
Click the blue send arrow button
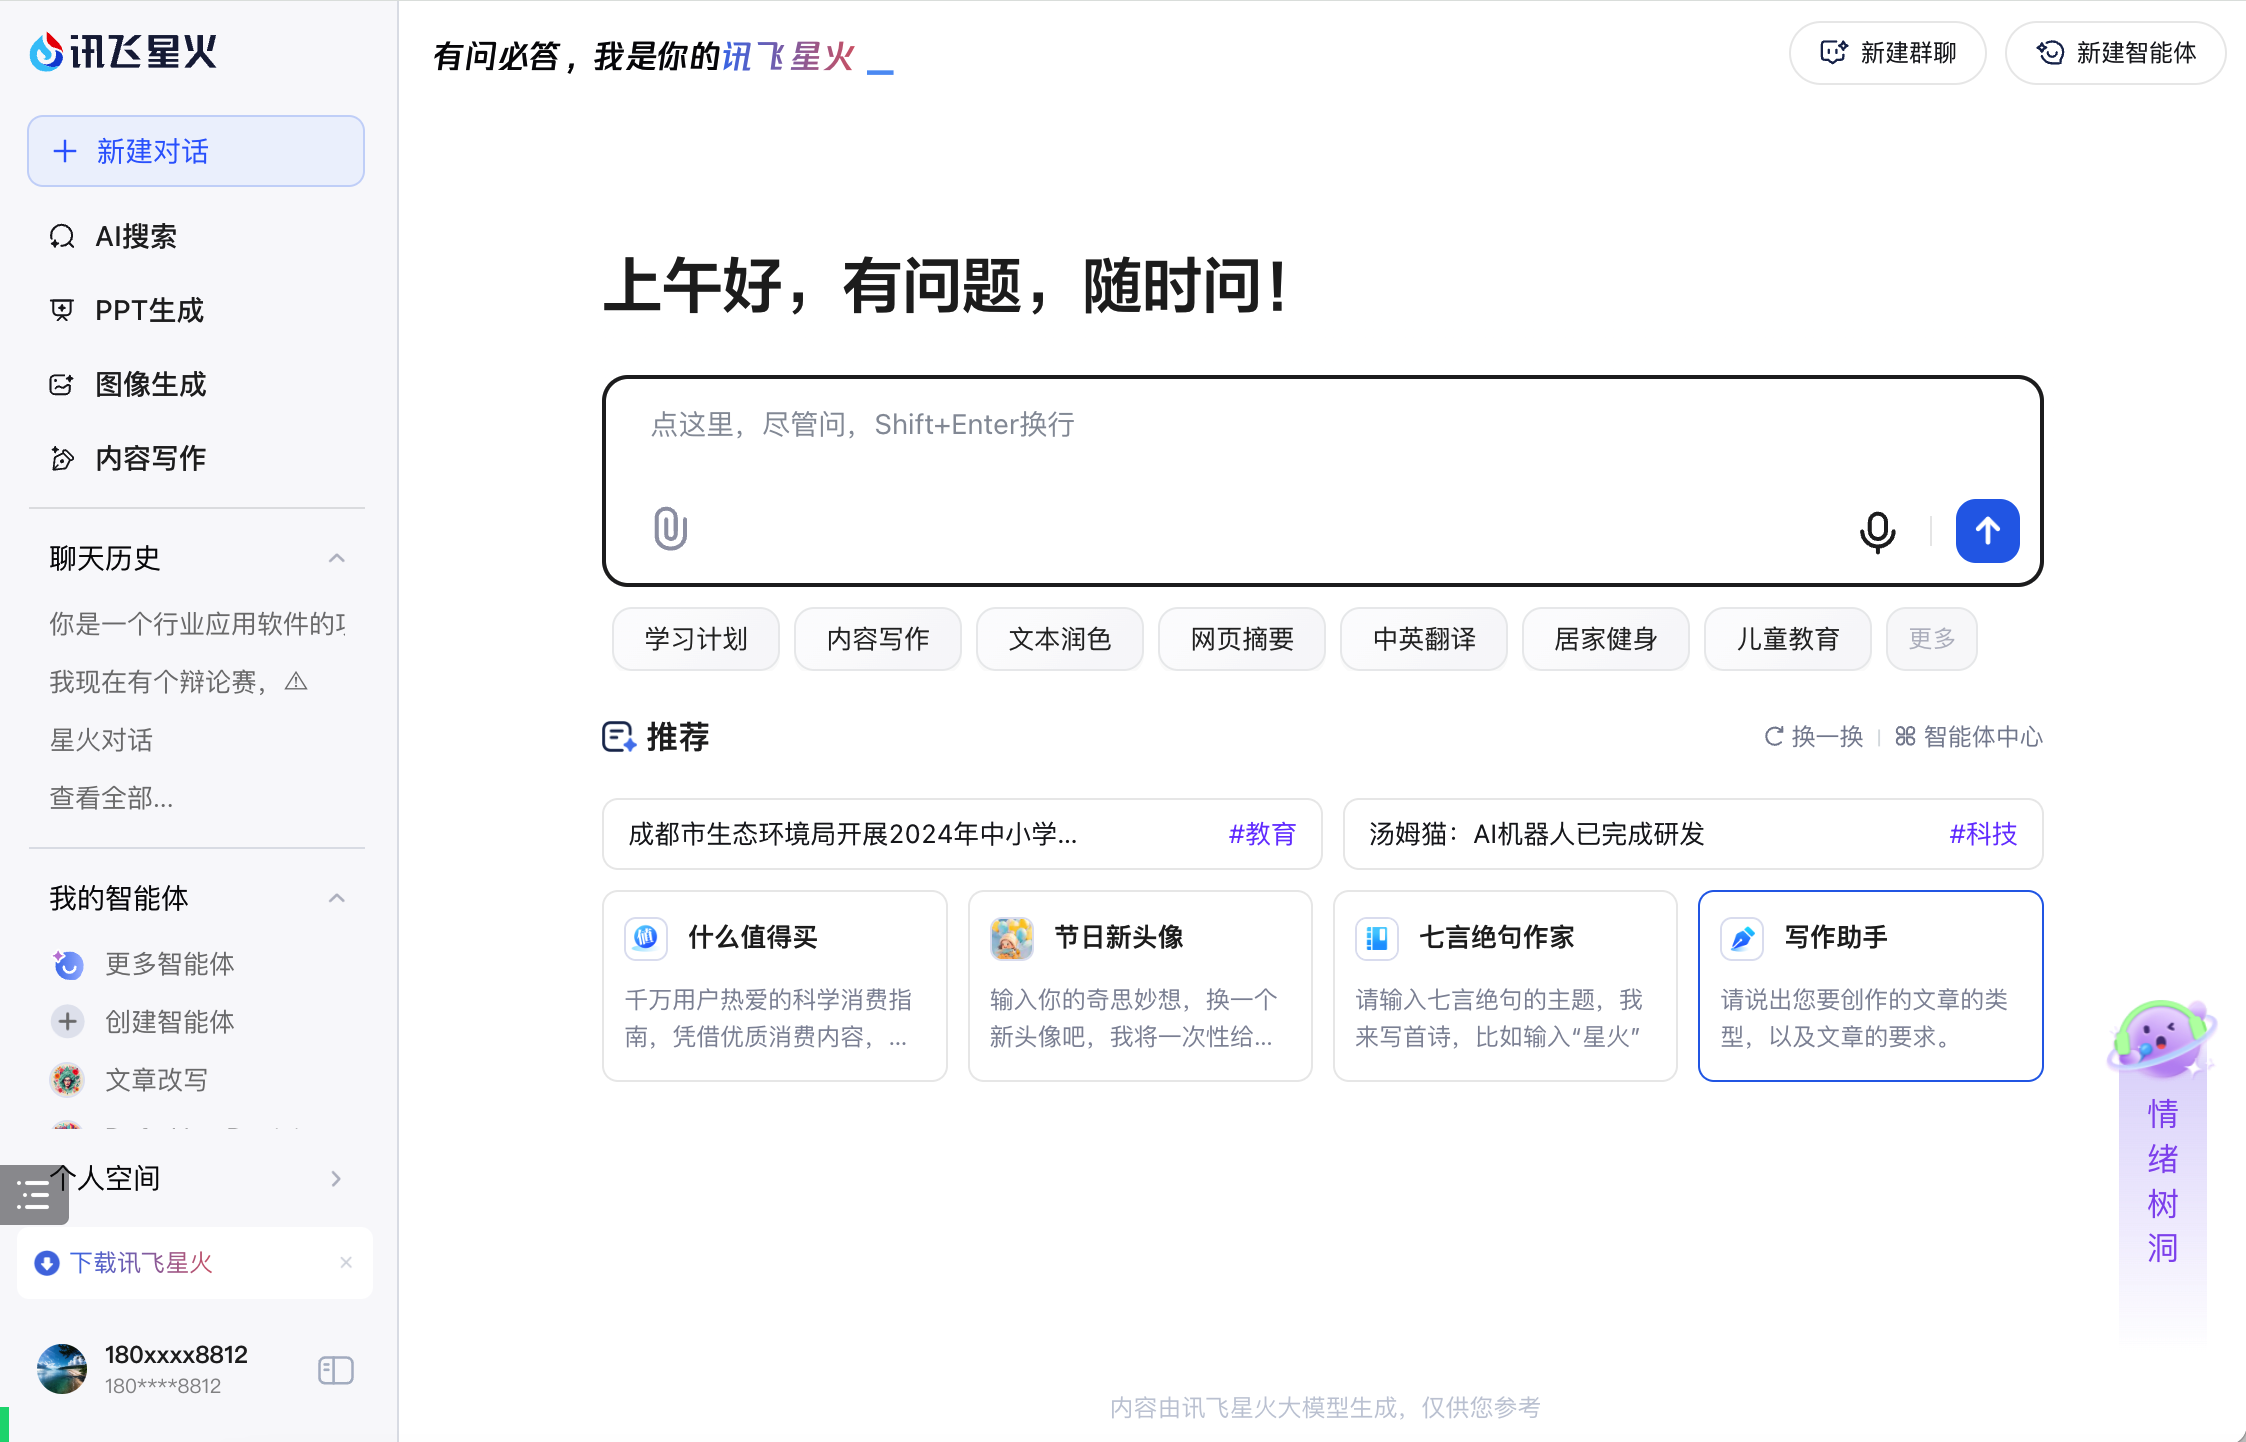[x=1987, y=531]
